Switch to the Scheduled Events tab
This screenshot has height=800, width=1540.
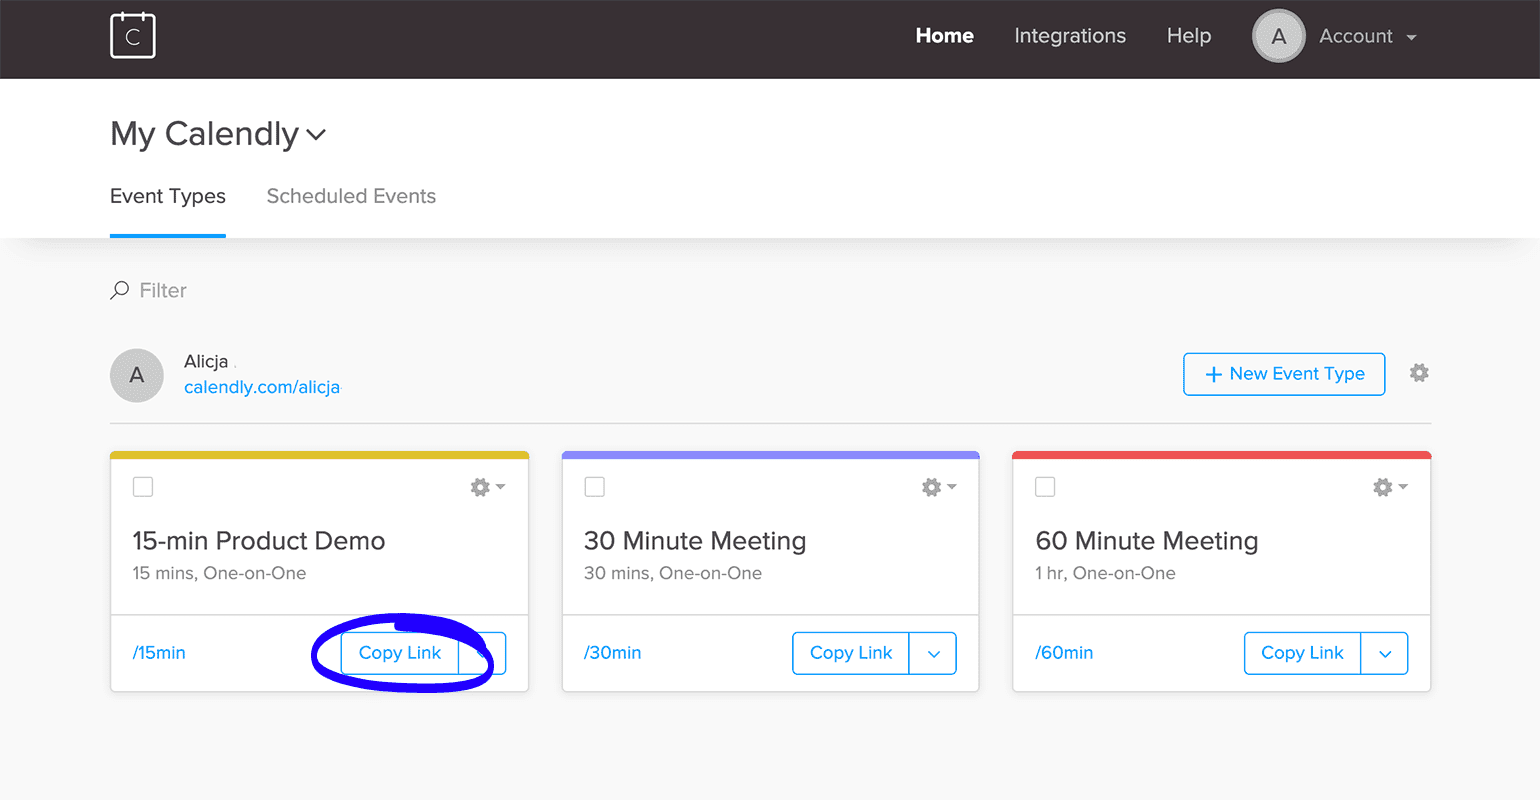[x=351, y=196]
